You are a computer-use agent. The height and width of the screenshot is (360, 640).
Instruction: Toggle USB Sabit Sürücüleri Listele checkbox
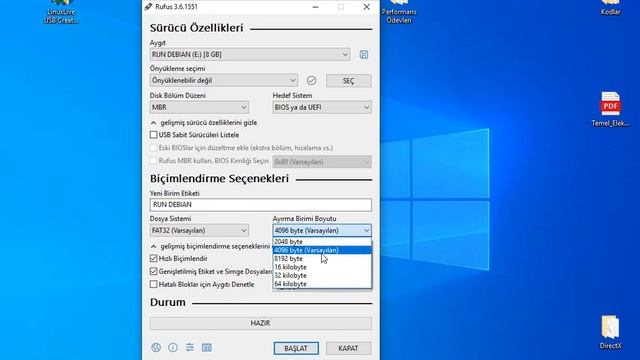(153, 135)
